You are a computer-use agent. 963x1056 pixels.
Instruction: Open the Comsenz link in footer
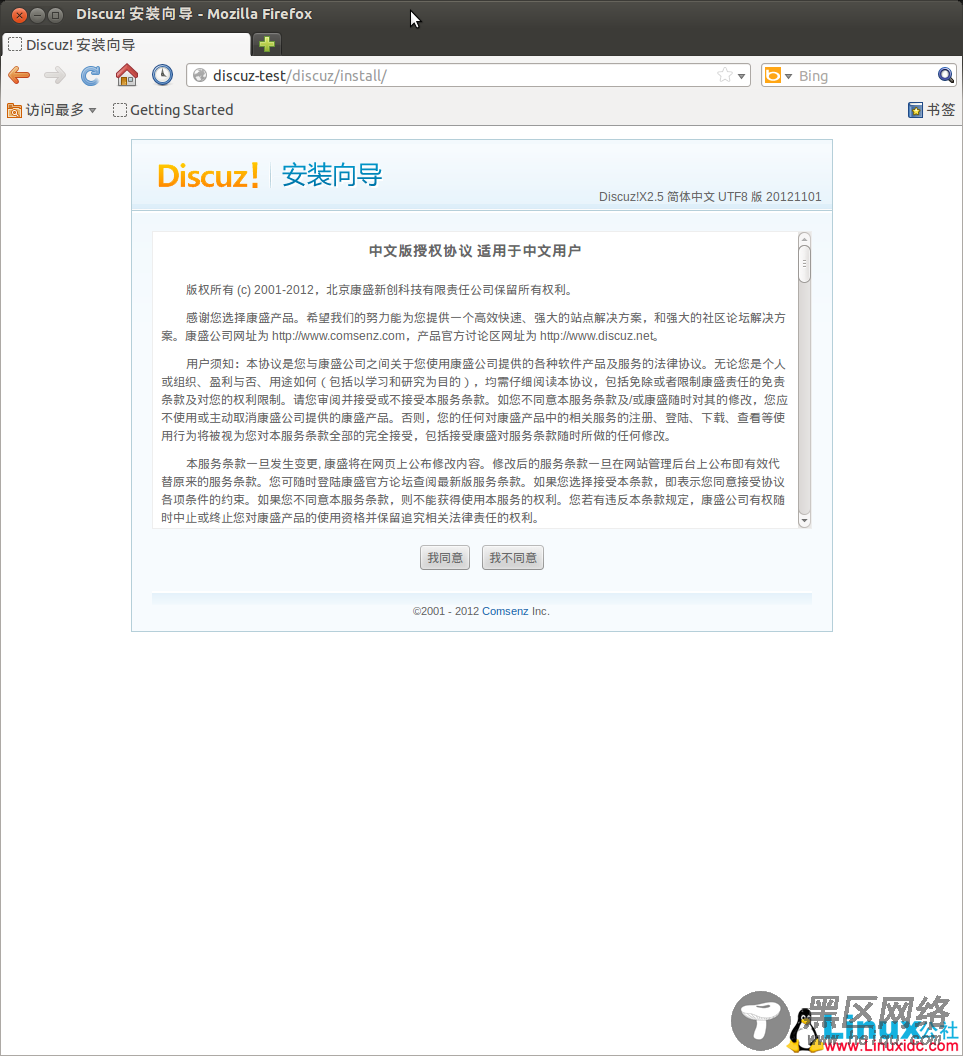tap(505, 612)
